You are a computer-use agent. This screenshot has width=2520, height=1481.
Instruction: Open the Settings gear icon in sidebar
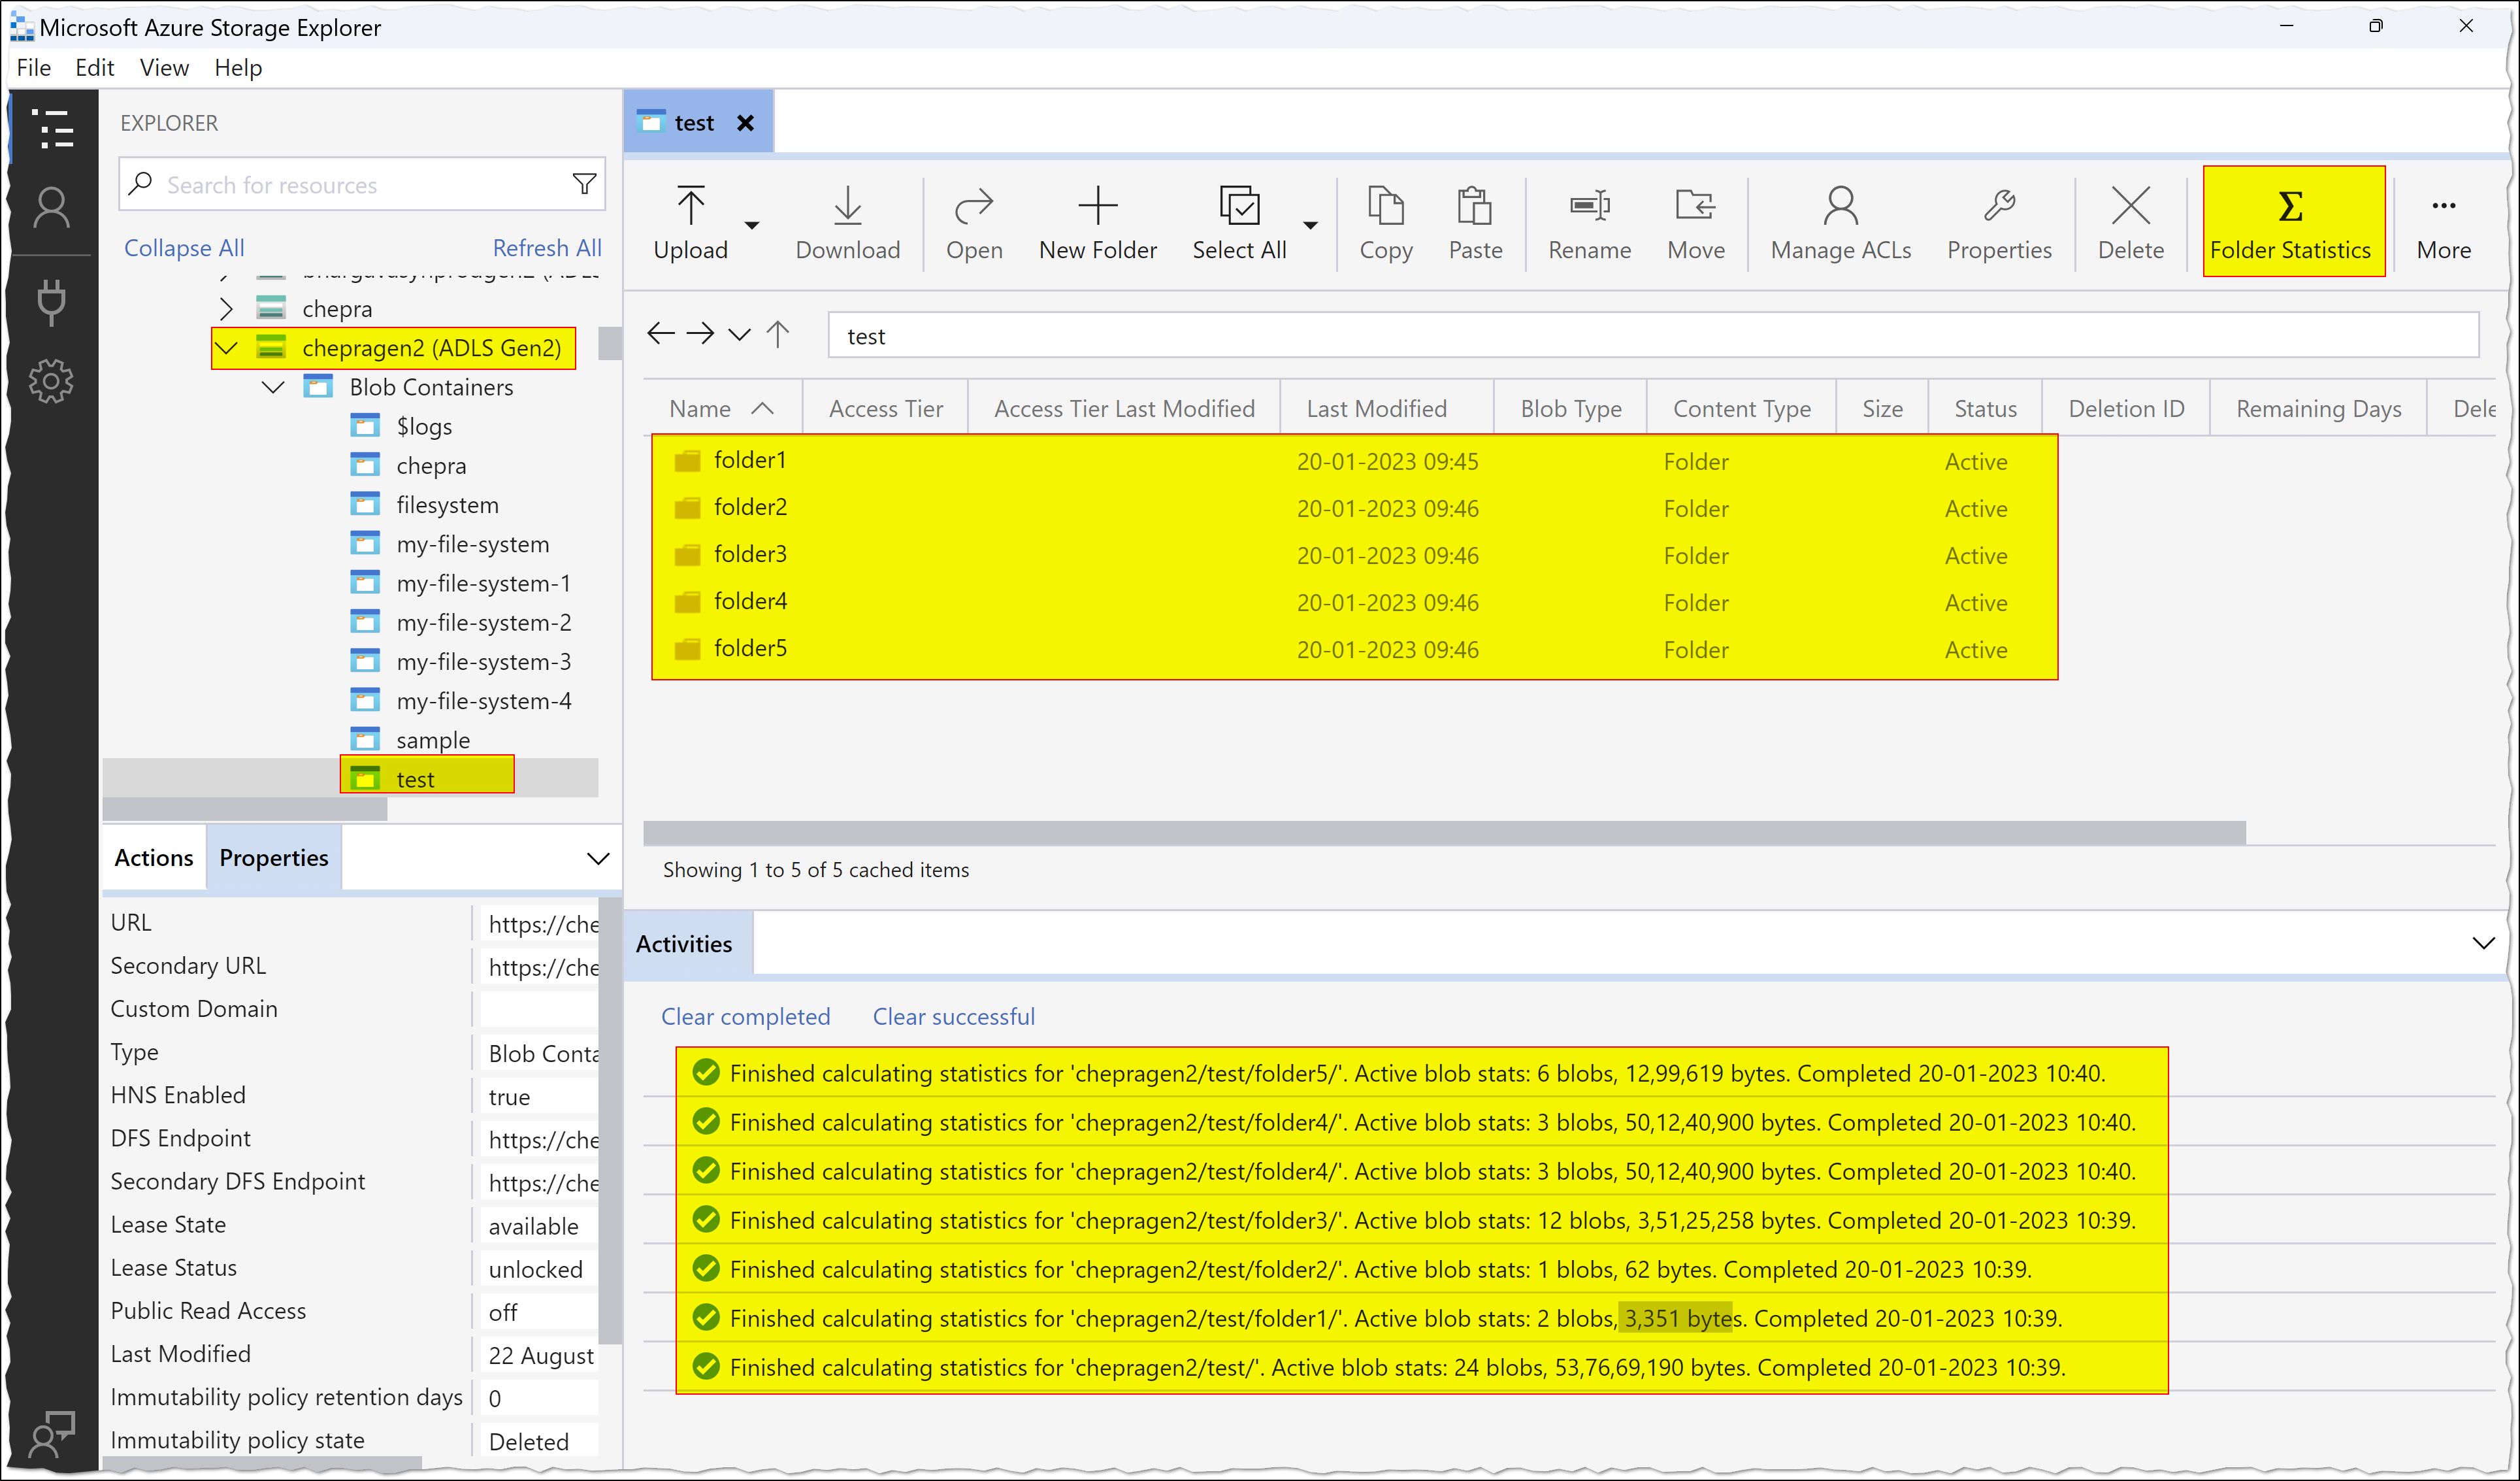coord(52,381)
